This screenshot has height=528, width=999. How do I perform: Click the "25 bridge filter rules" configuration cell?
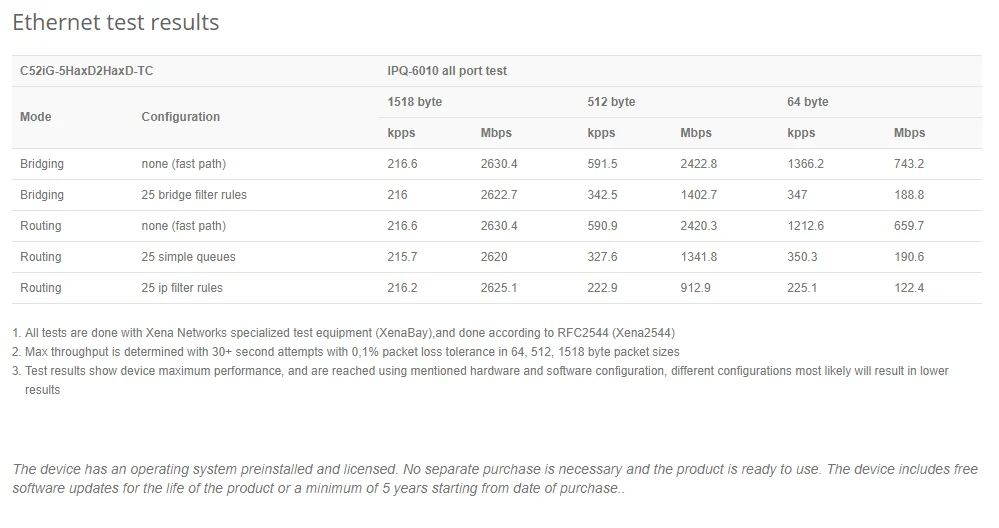tap(194, 195)
